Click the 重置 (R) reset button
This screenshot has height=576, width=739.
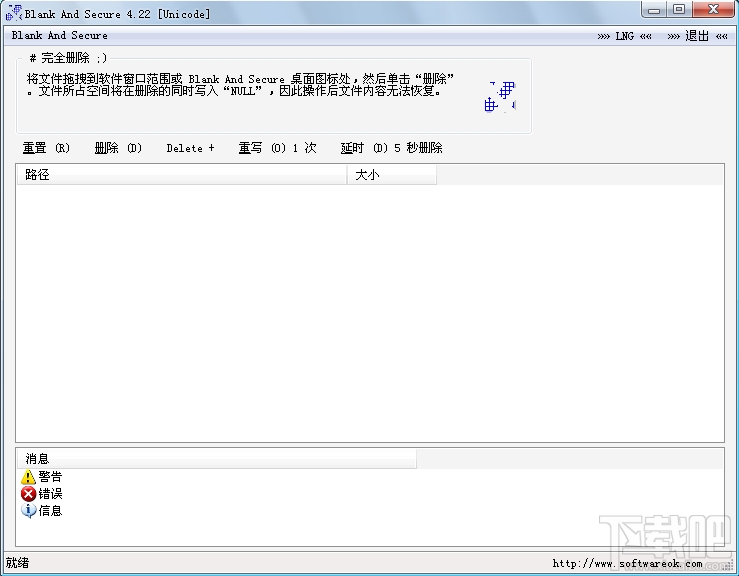click(46, 148)
